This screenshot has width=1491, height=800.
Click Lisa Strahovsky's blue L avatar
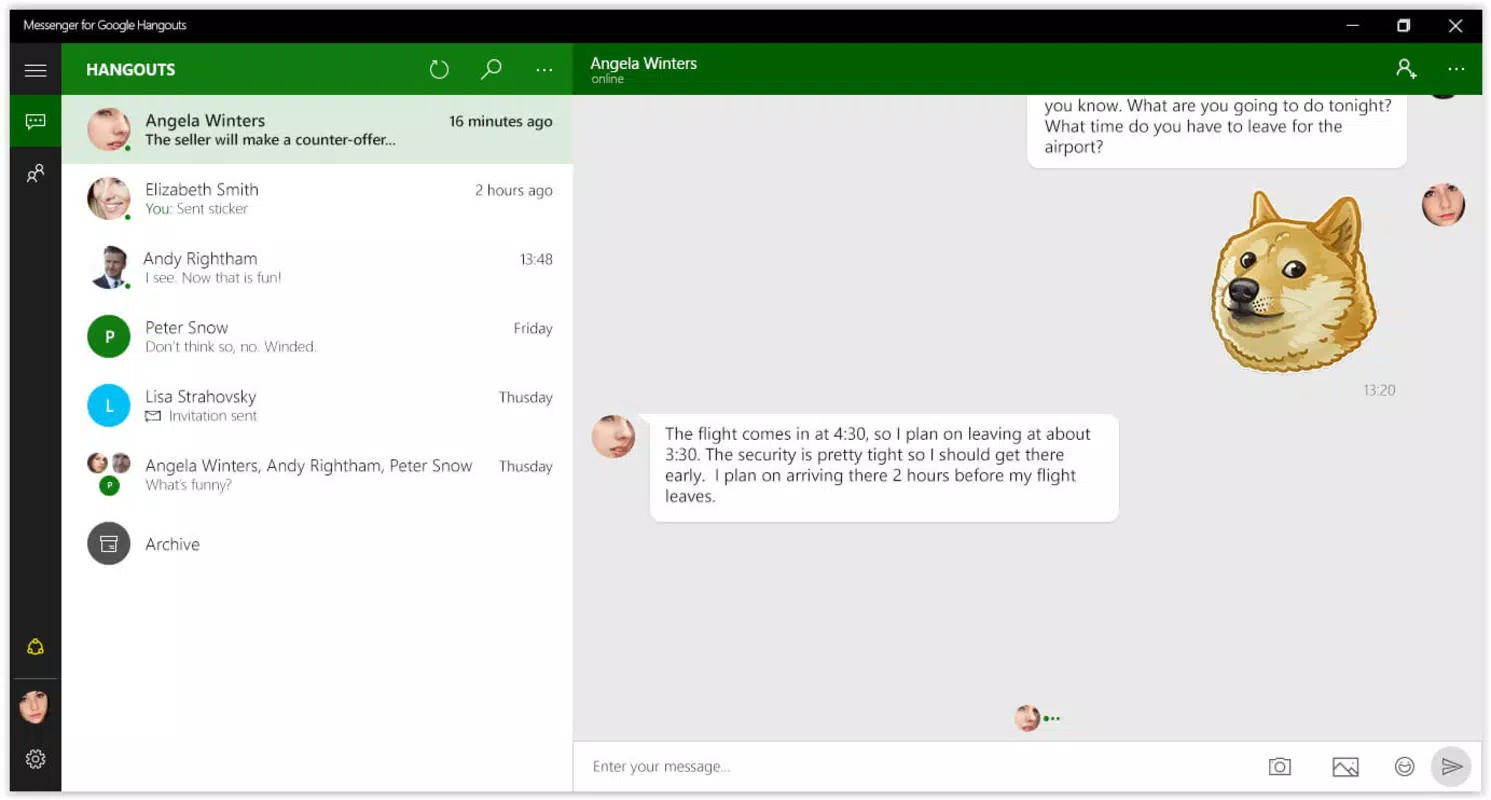tap(109, 406)
